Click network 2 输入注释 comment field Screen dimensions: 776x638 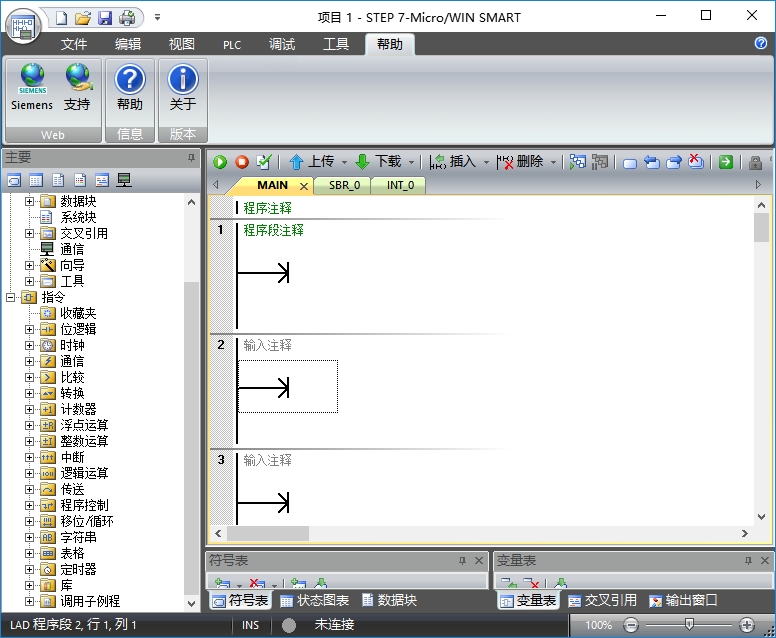(x=267, y=345)
